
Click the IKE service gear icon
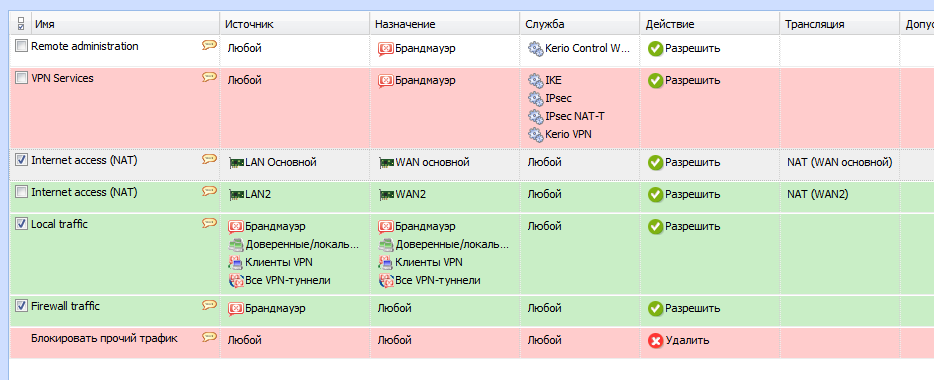tap(536, 80)
